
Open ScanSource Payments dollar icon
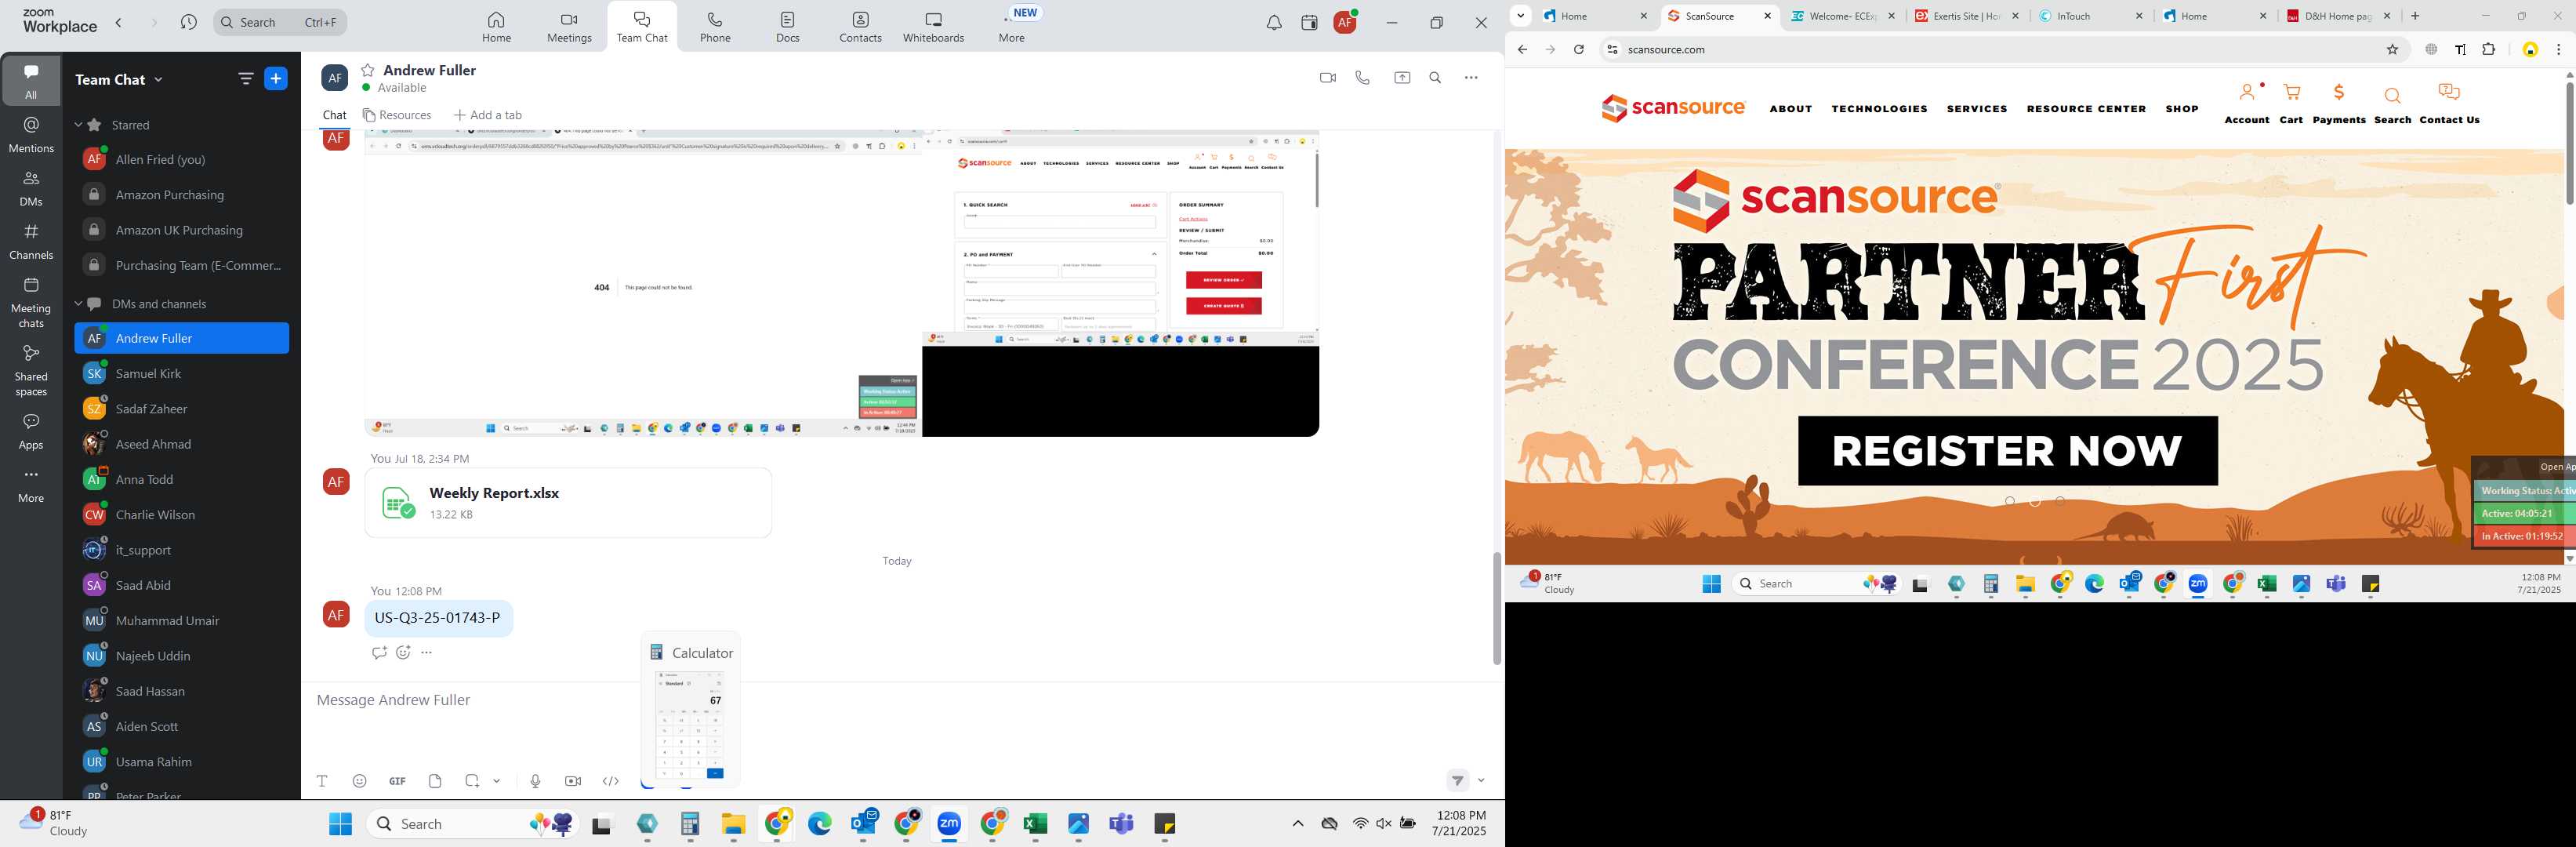(2339, 104)
